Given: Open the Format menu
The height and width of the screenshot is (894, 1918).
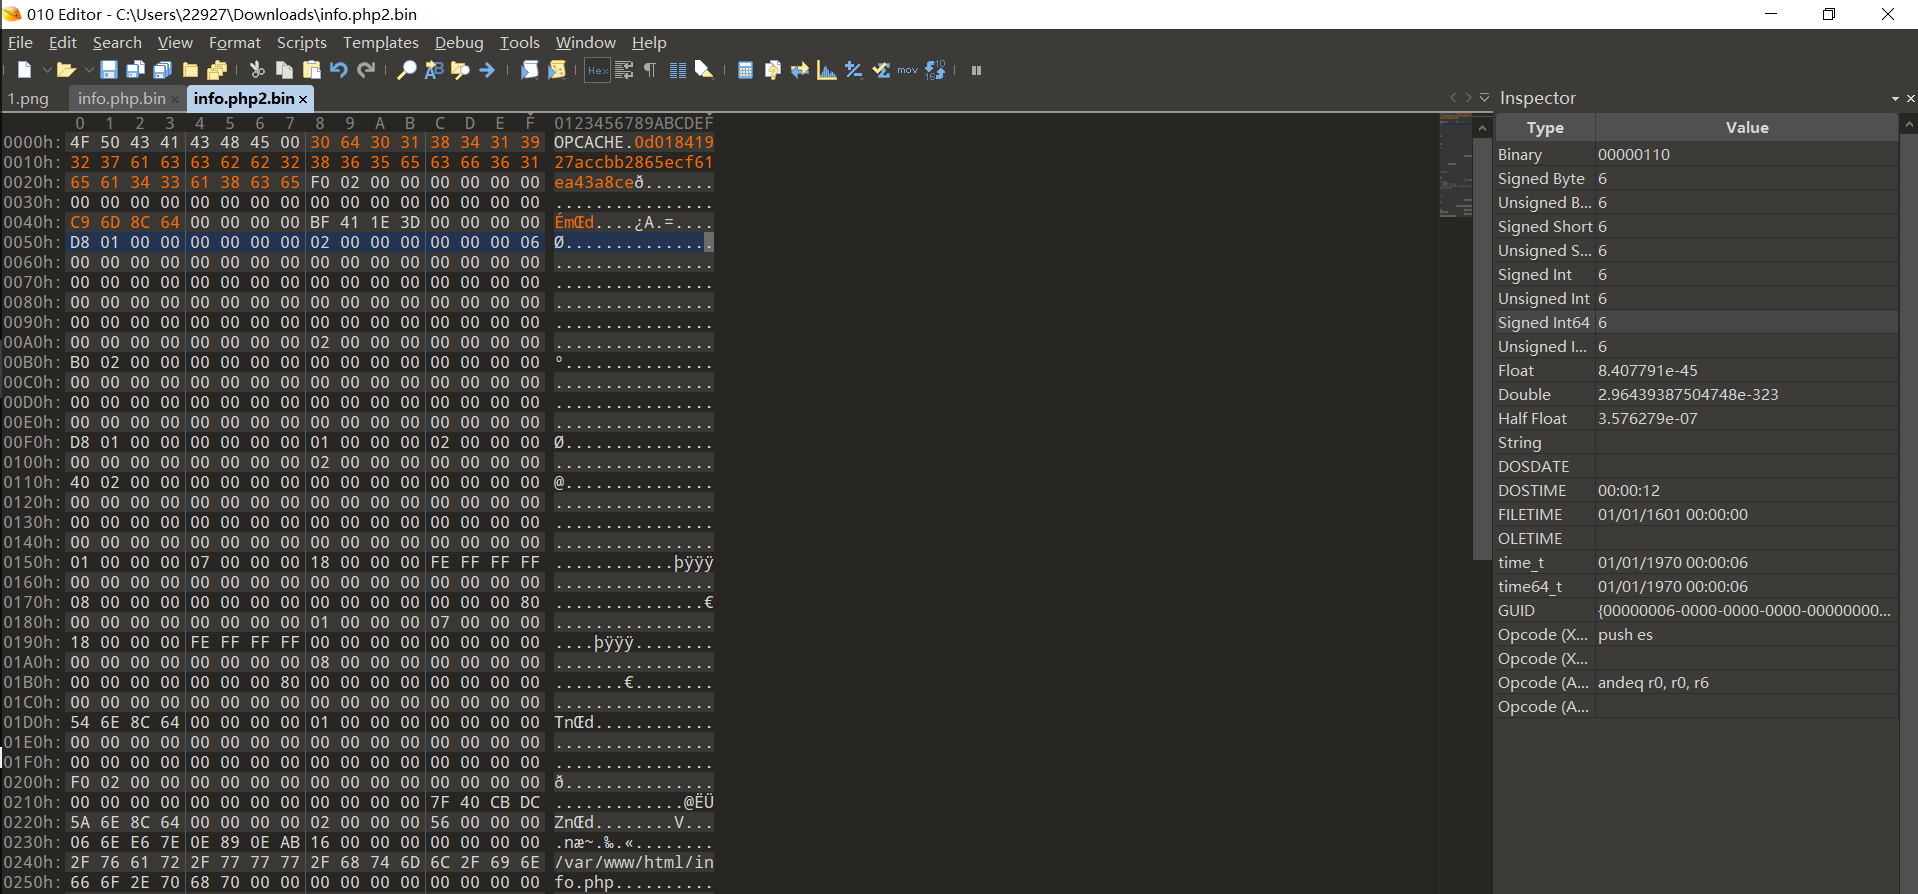Looking at the screenshot, I should [x=235, y=43].
